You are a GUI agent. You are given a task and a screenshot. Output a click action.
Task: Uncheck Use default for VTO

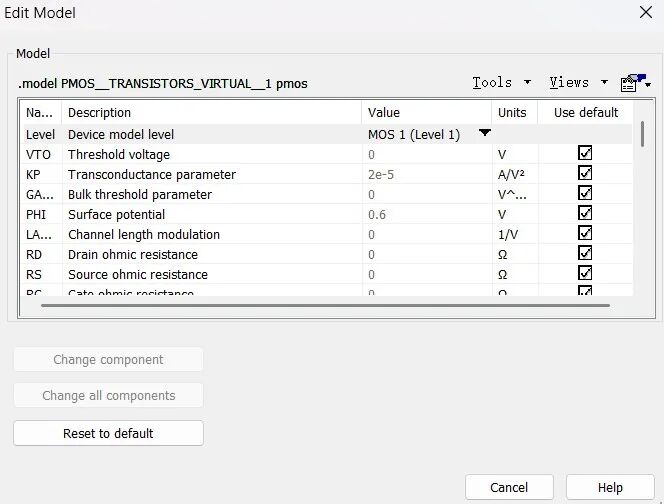pyautogui.click(x=585, y=153)
